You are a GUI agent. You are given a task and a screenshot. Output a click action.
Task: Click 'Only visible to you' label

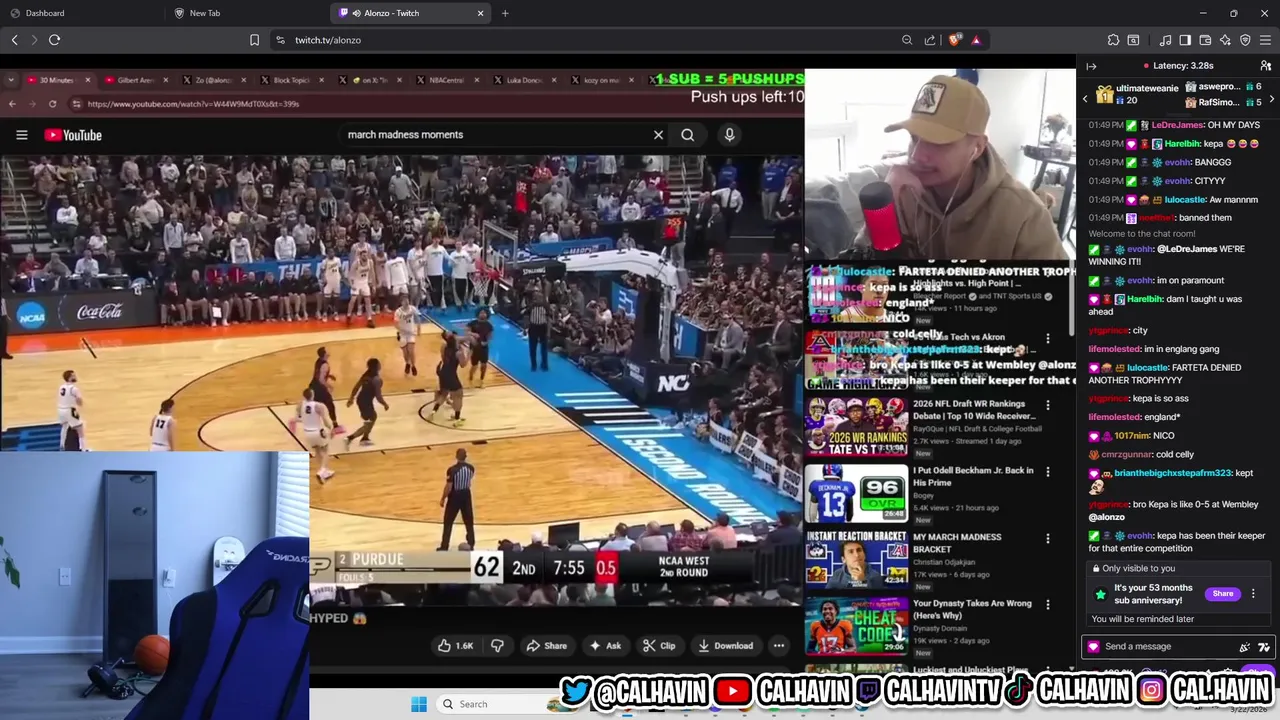pos(1140,568)
